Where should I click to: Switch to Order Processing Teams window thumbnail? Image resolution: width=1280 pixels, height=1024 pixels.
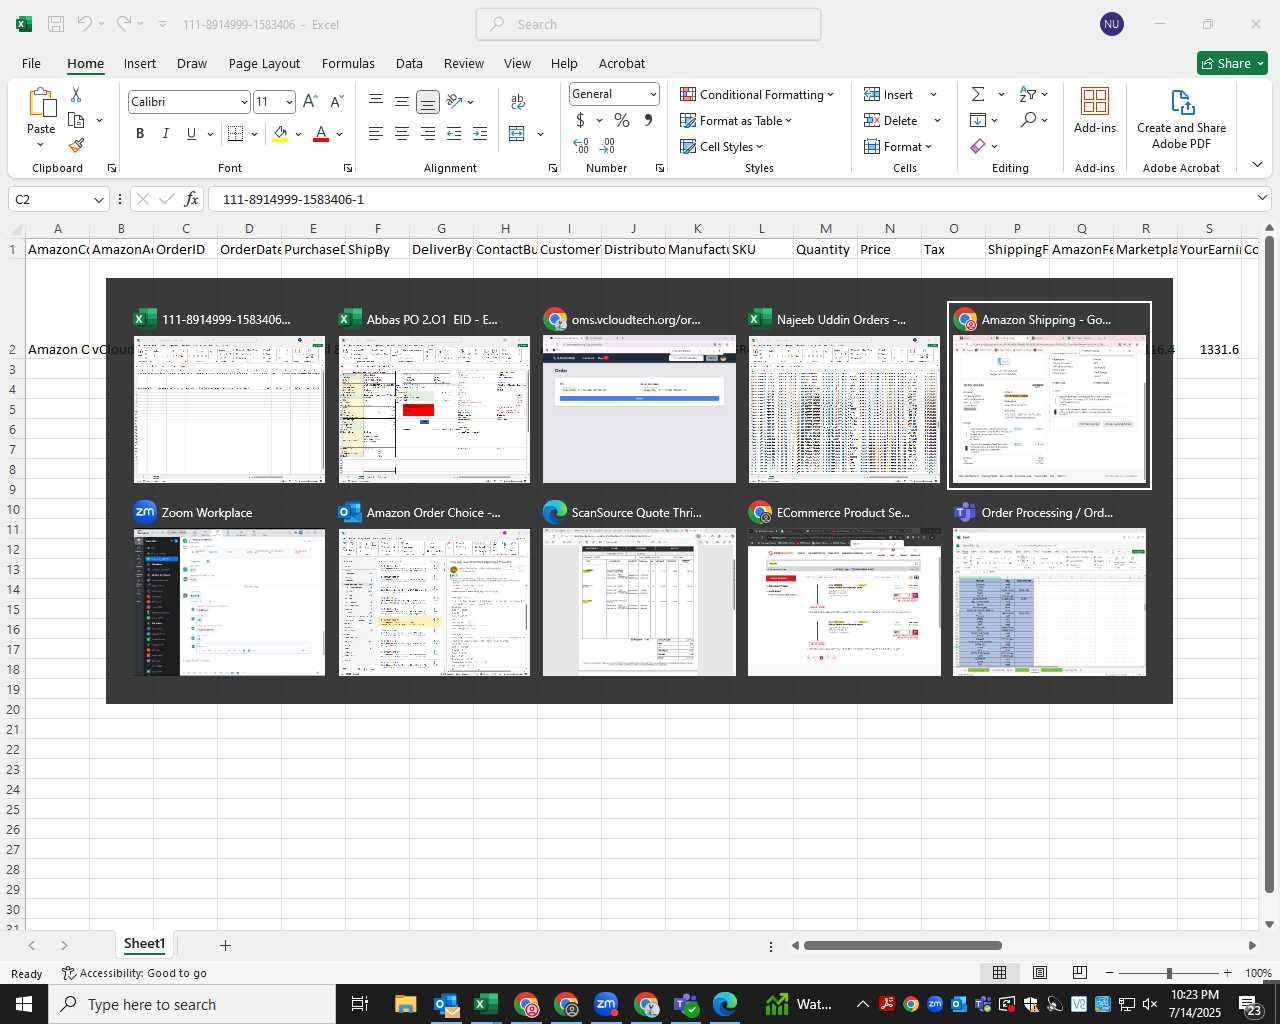coord(1049,590)
